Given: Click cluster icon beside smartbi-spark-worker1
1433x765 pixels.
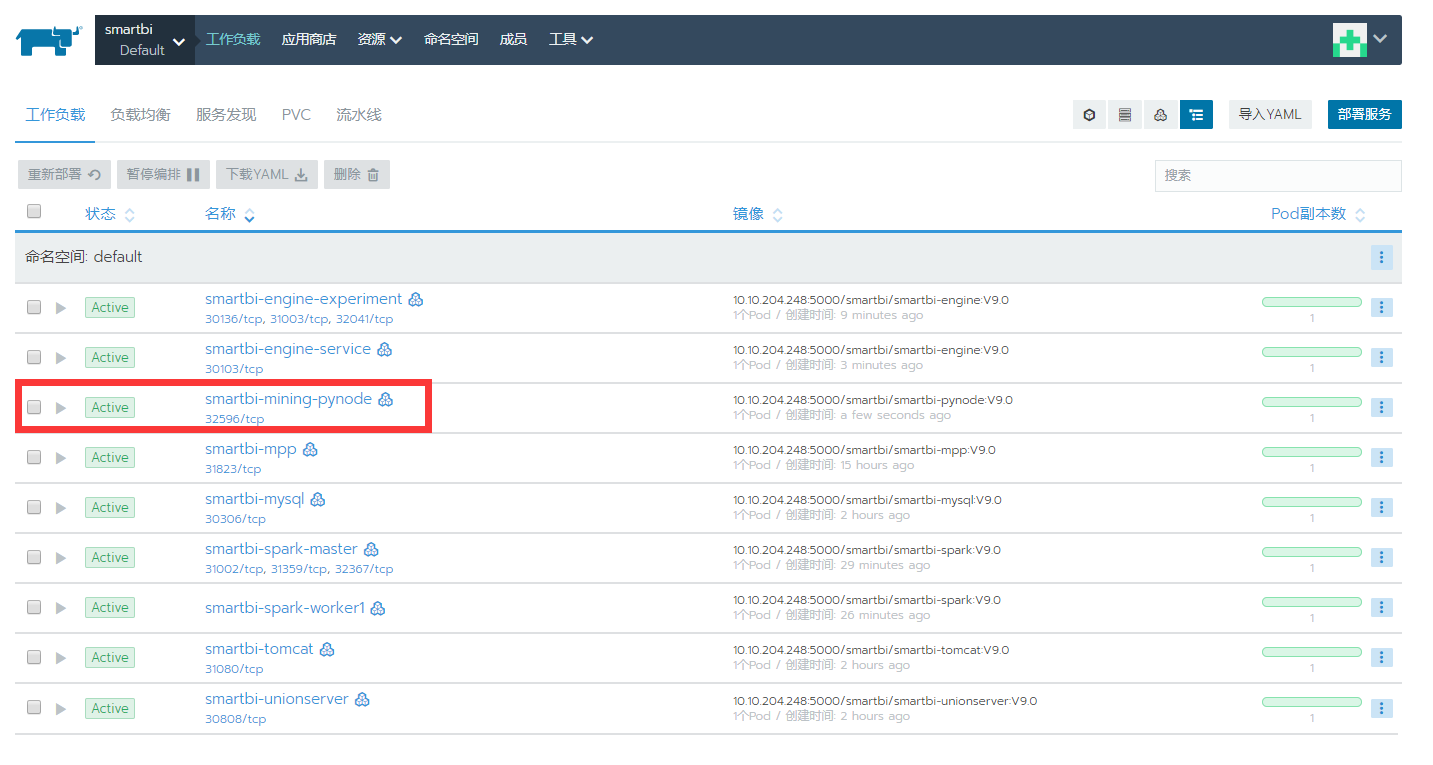Looking at the screenshot, I should (378, 608).
